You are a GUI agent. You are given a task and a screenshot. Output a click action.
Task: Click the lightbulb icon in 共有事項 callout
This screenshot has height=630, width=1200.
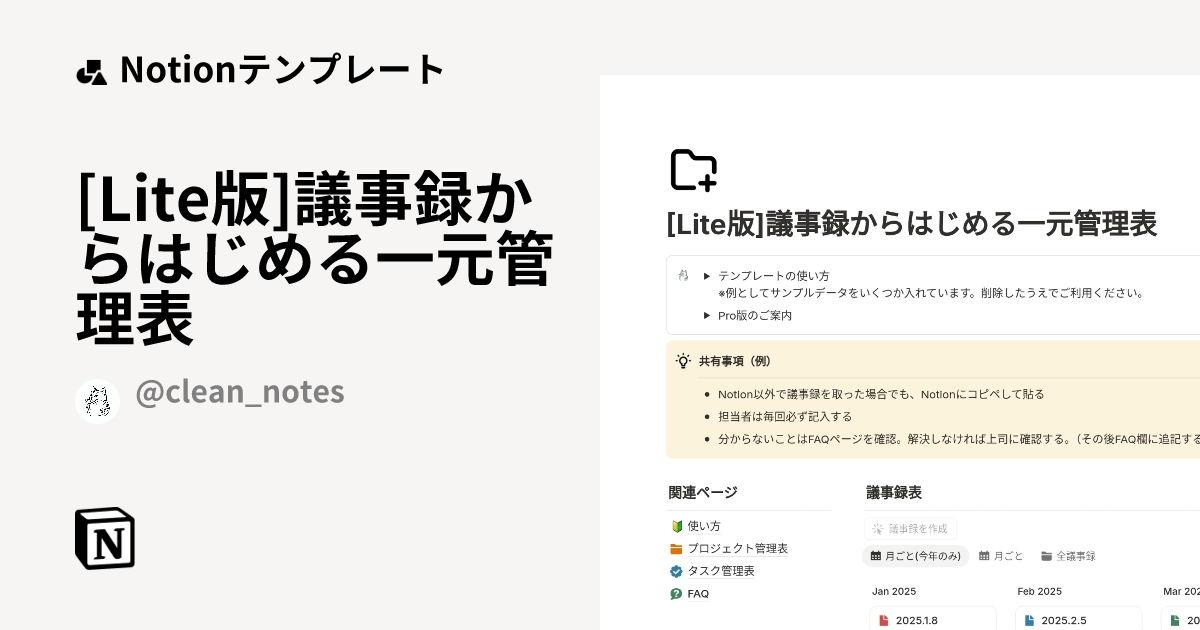(x=683, y=361)
